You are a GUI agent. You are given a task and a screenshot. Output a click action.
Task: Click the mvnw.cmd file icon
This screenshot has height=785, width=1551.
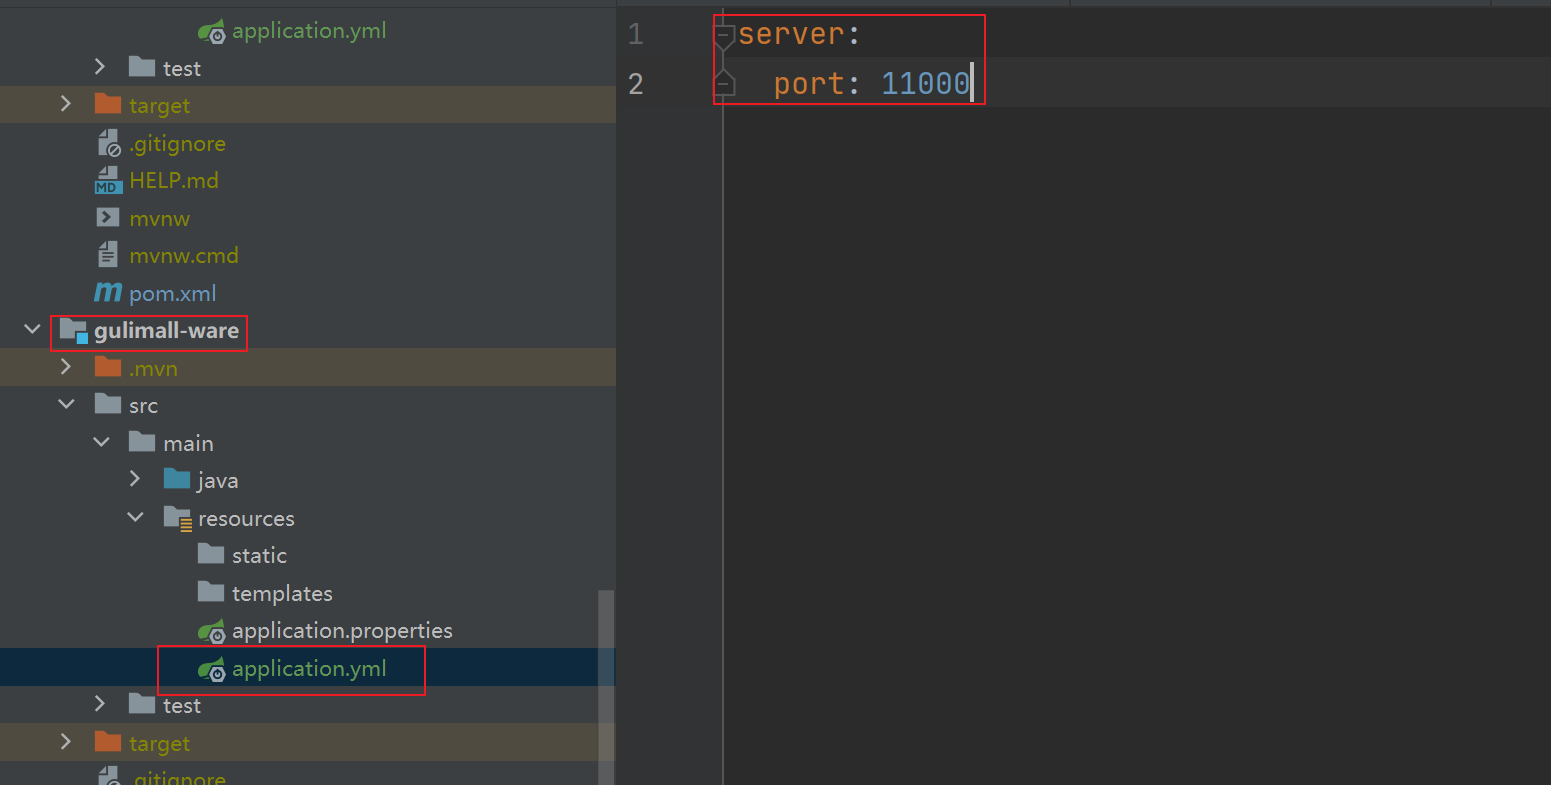pyautogui.click(x=108, y=256)
